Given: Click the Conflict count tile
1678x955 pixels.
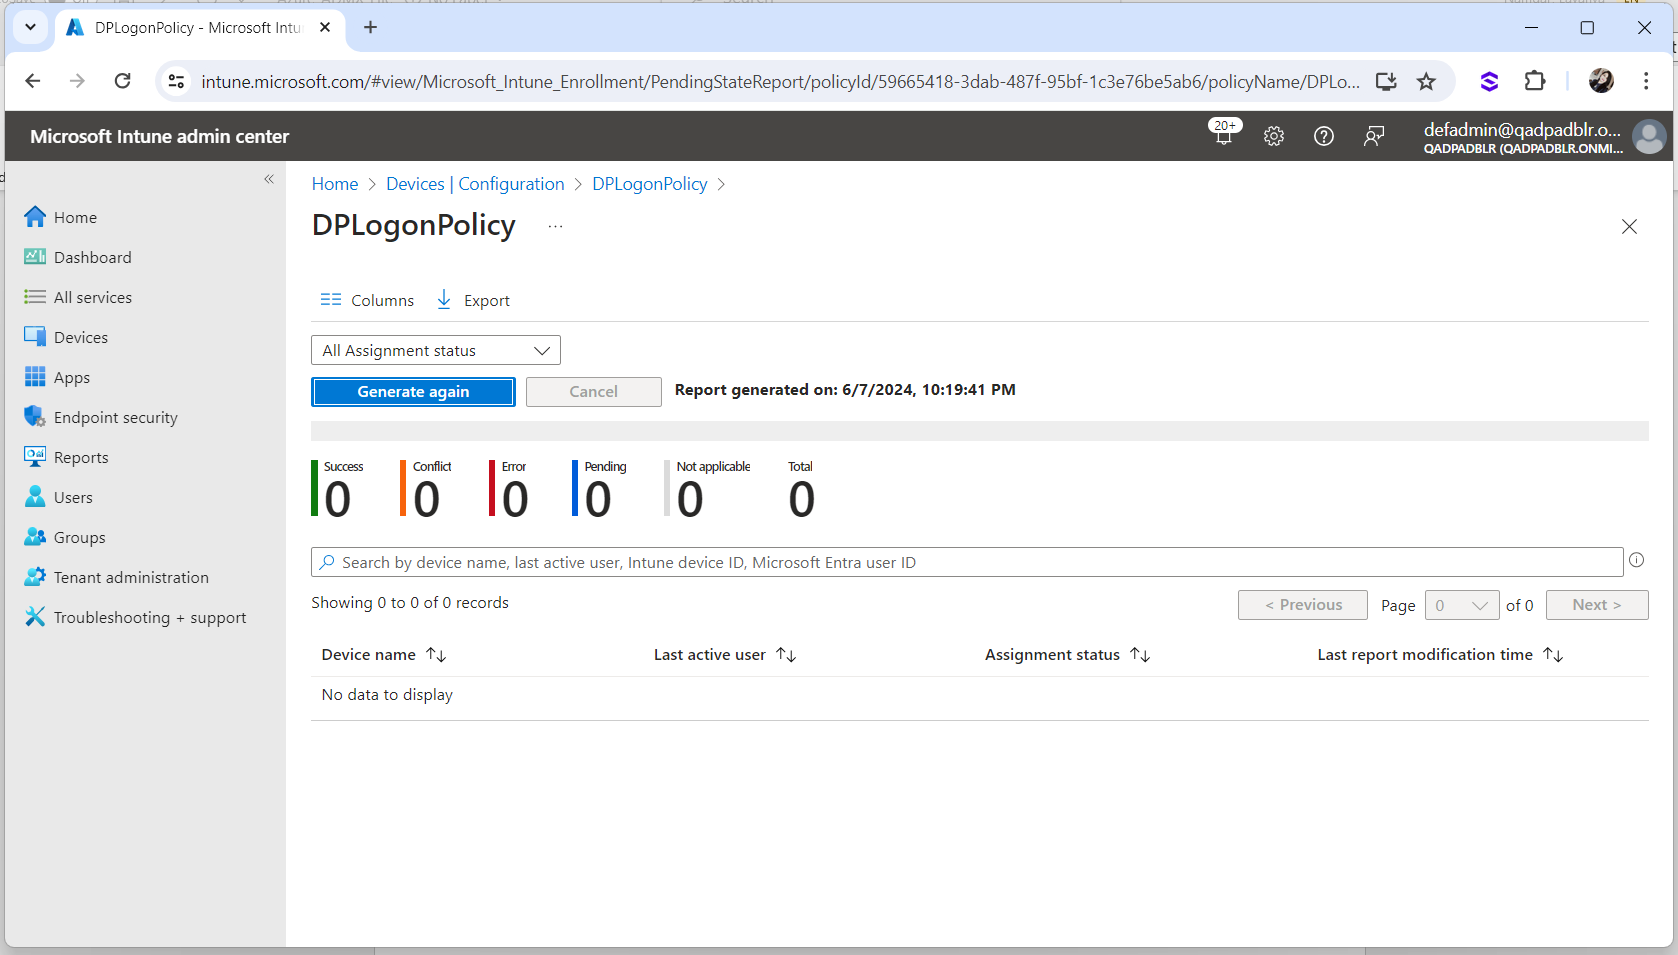Looking at the screenshot, I should click(427, 489).
